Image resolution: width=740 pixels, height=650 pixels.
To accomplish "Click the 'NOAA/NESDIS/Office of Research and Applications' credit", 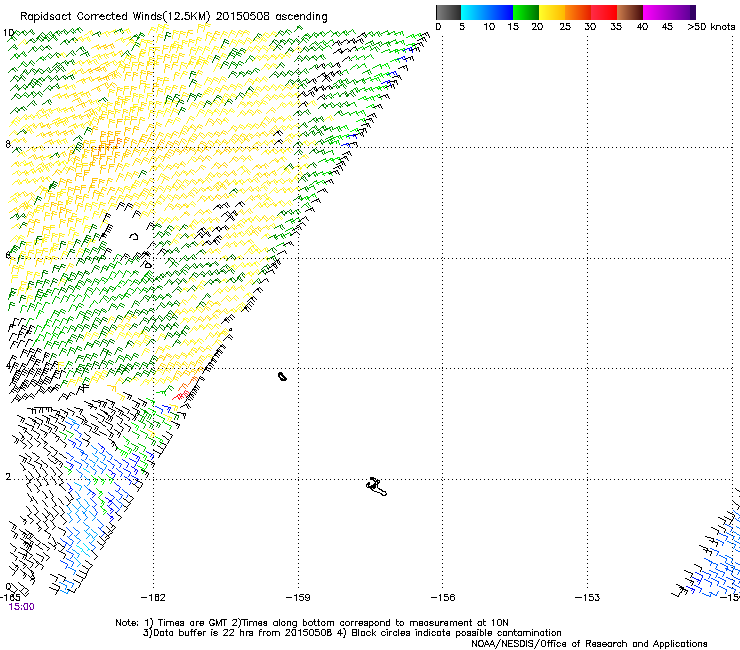I will [589, 644].
